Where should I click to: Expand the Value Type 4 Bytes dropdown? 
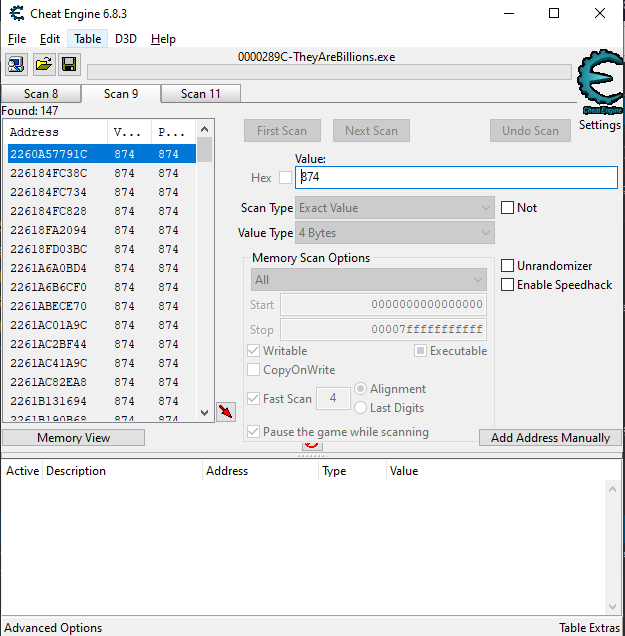[x=395, y=233]
